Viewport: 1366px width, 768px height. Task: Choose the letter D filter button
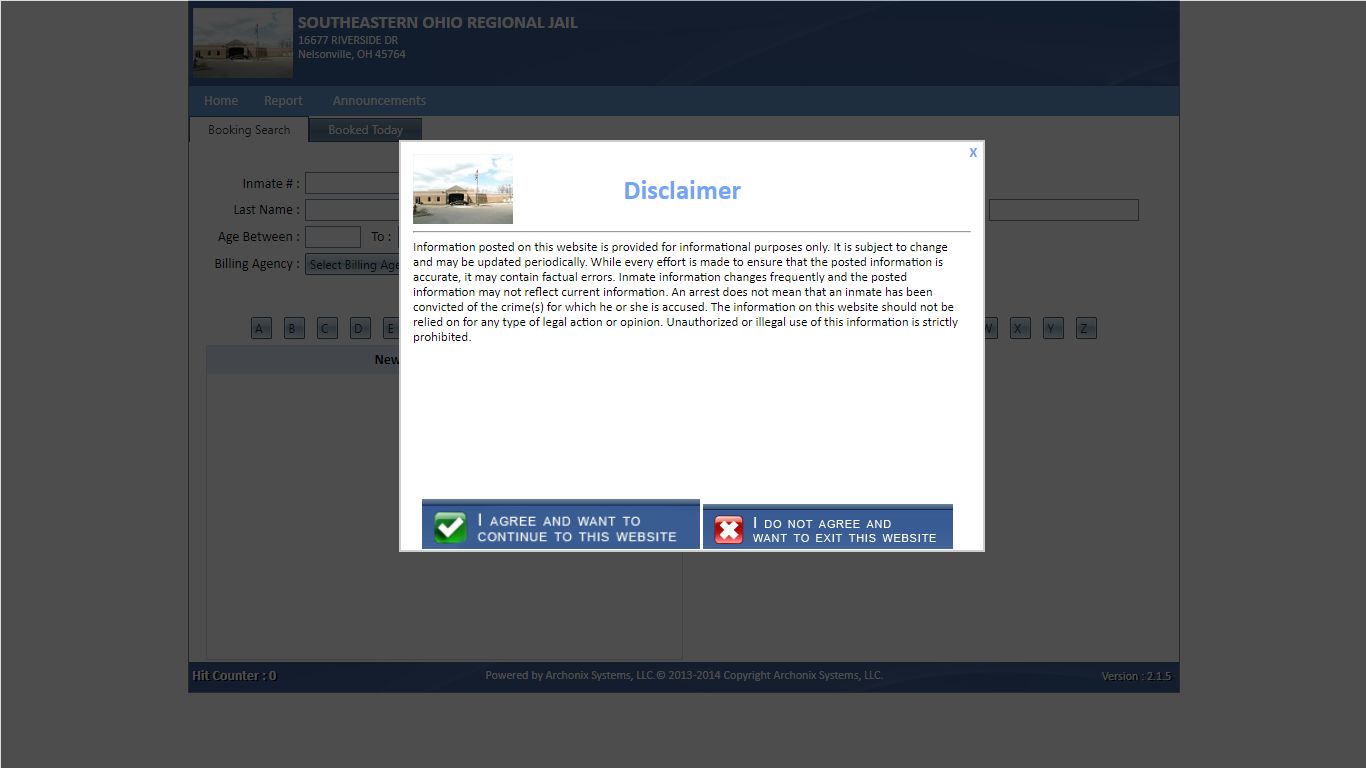360,328
